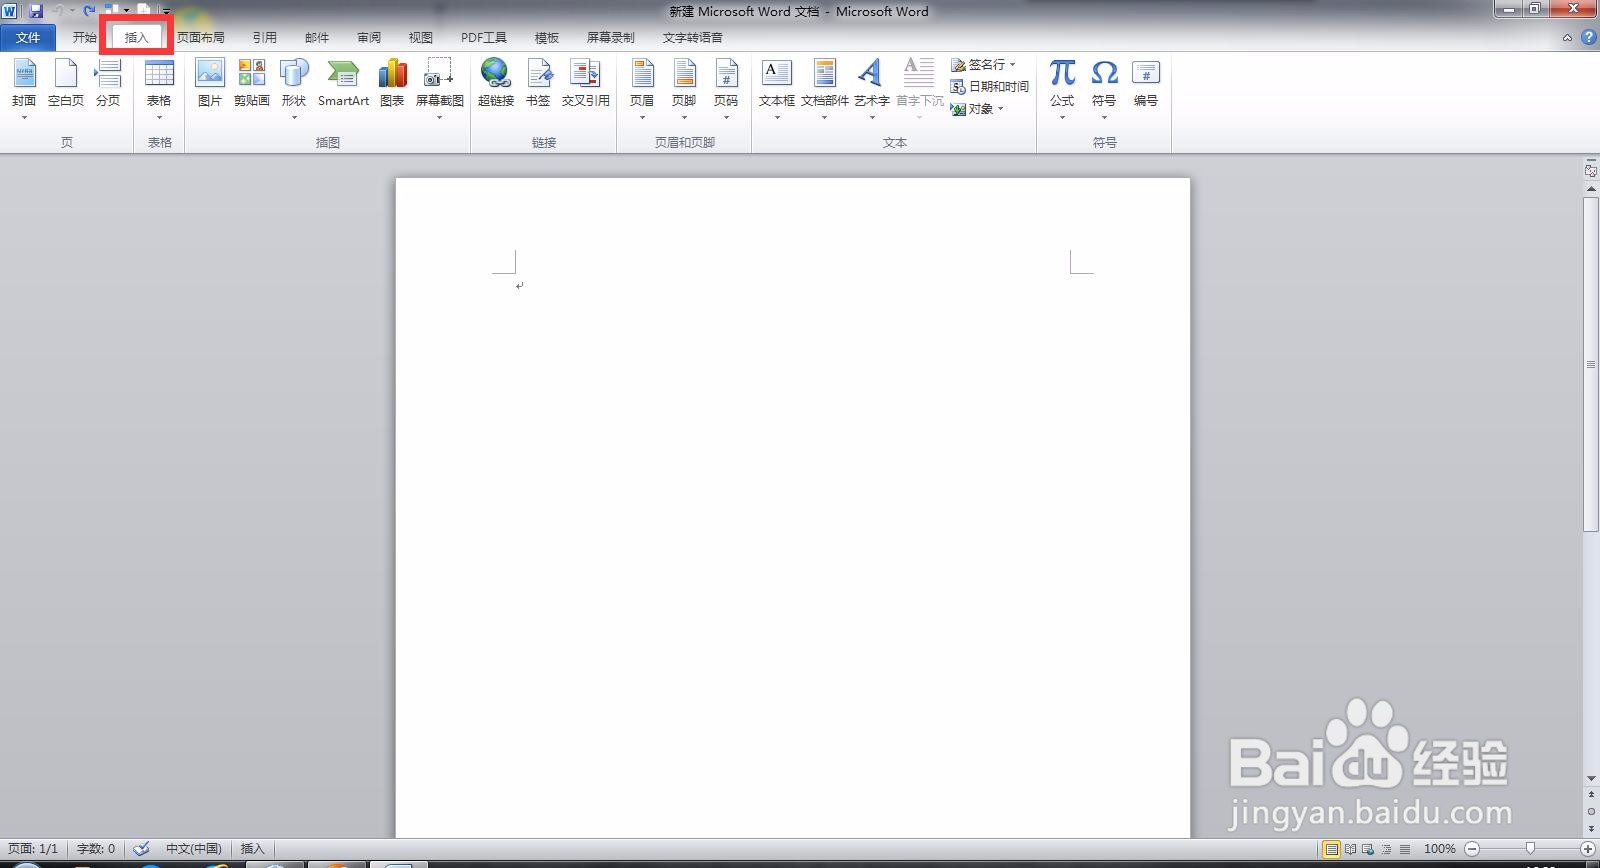
Task: Insert WordArt (艺术字)
Action: [872, 88]
